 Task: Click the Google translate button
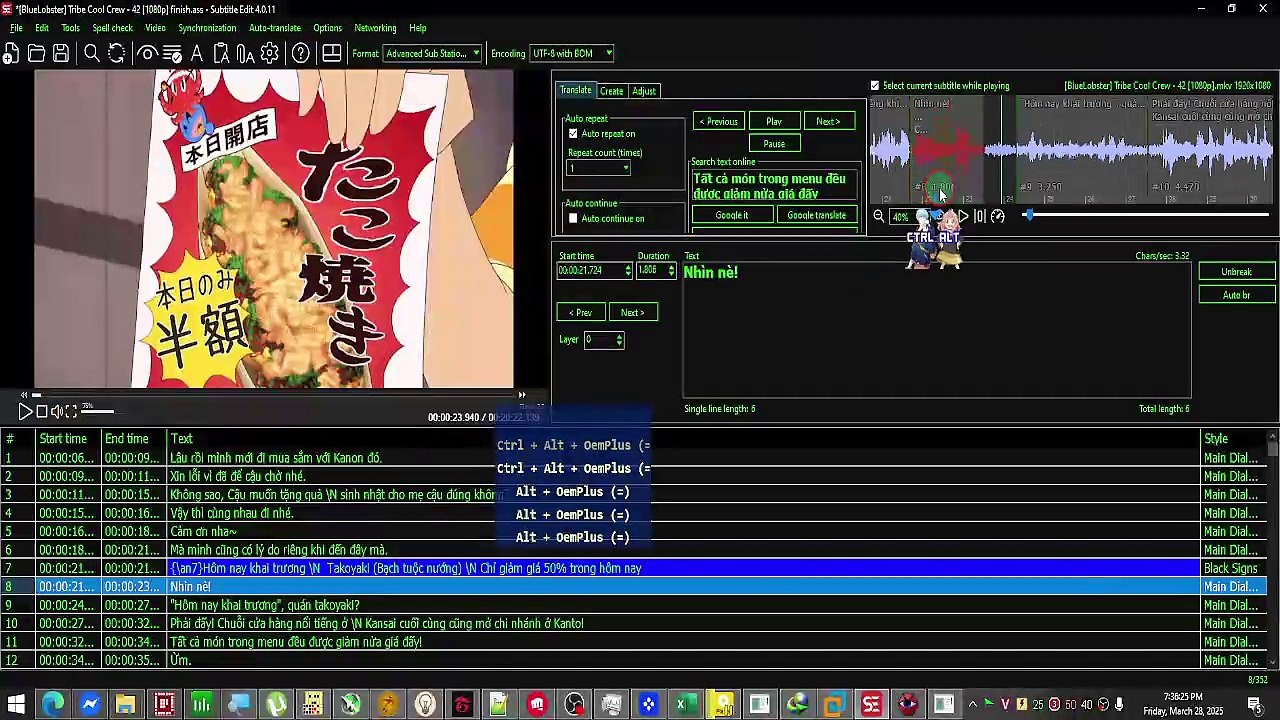(x=816, y=215)
